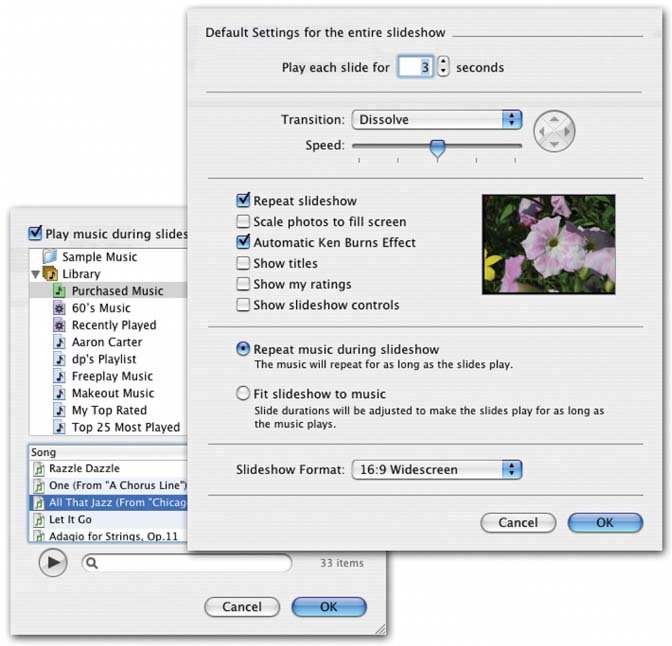Enable Show titles checkbox

(x=243, y=263)
